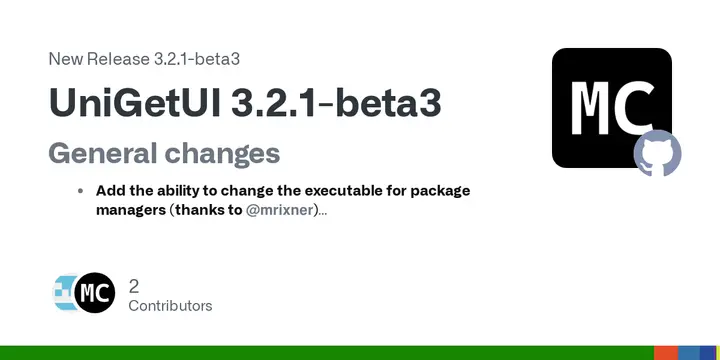Click the contributor count number 2
This screenshot has width=720, height=360.
pos(134,287)
